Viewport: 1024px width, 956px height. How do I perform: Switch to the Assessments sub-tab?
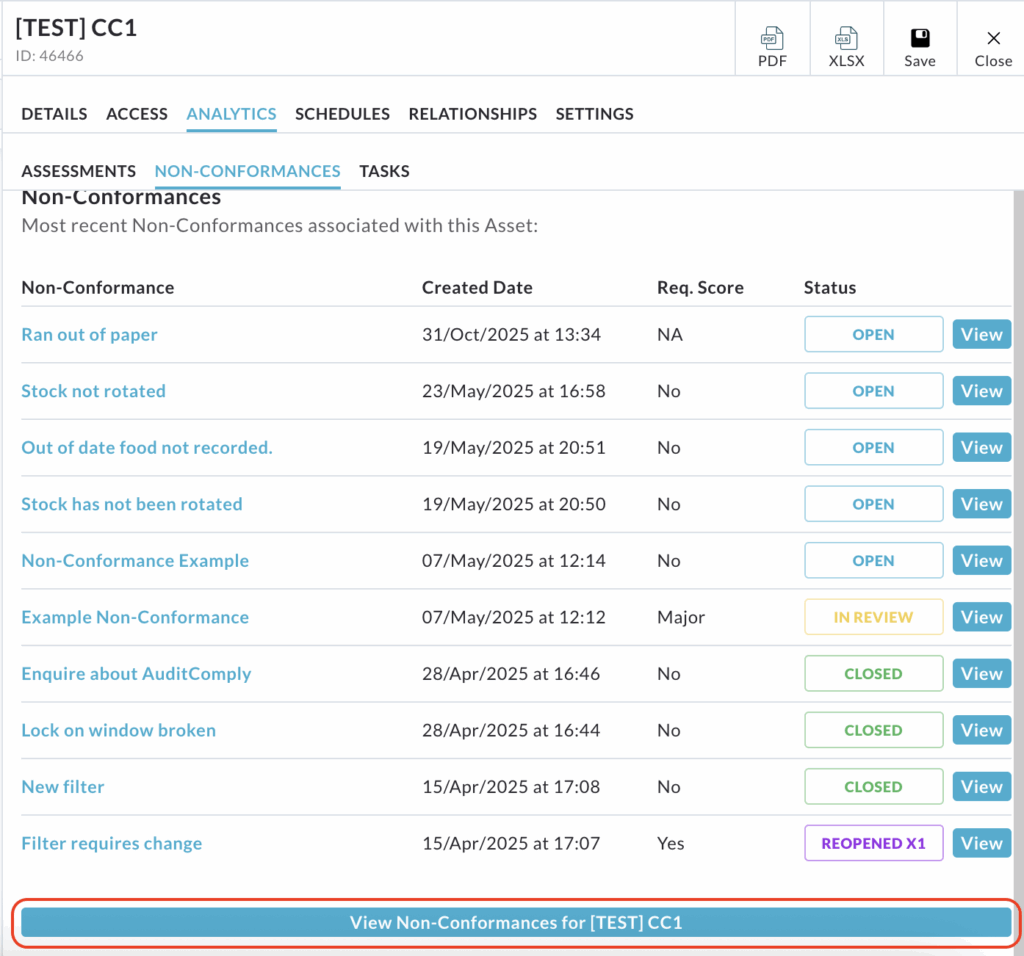78,171
